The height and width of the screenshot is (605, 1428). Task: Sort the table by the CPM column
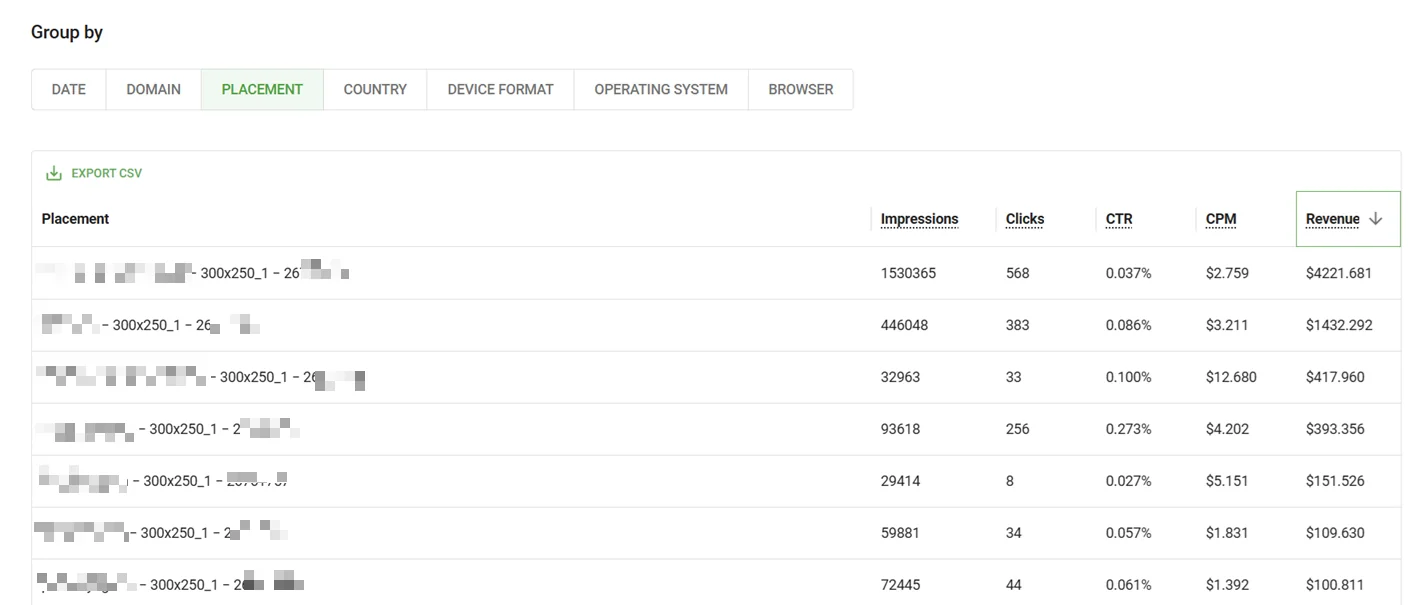(1221, 219)
